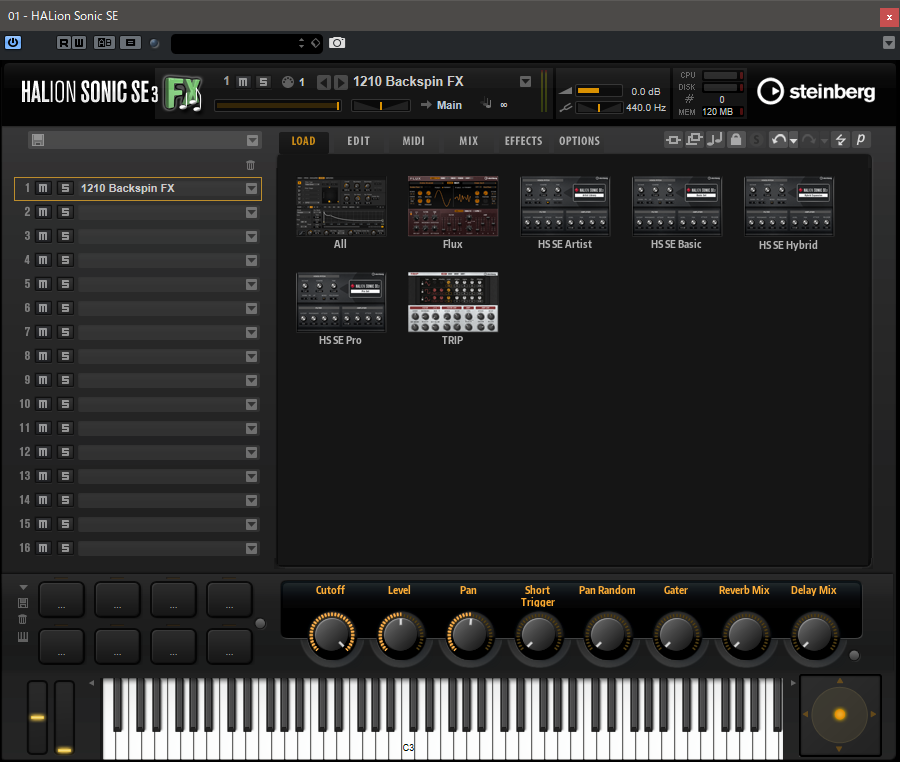Click the first trigger pad, top row
Viewport: 900px width, 762px height.
click(x=61, y=599)
